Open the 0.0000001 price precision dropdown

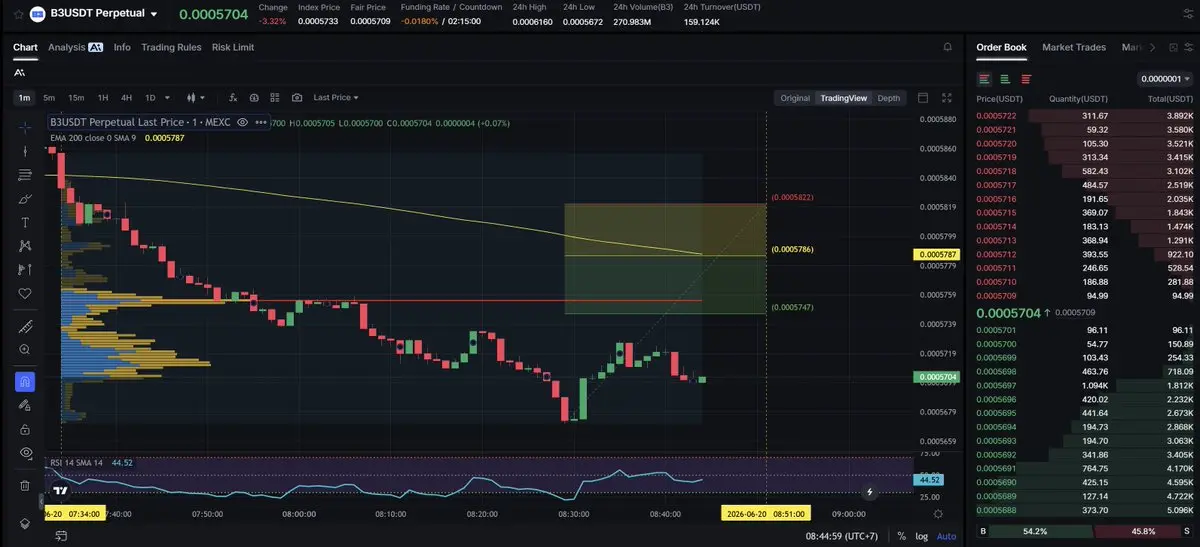click(1167, 79)
